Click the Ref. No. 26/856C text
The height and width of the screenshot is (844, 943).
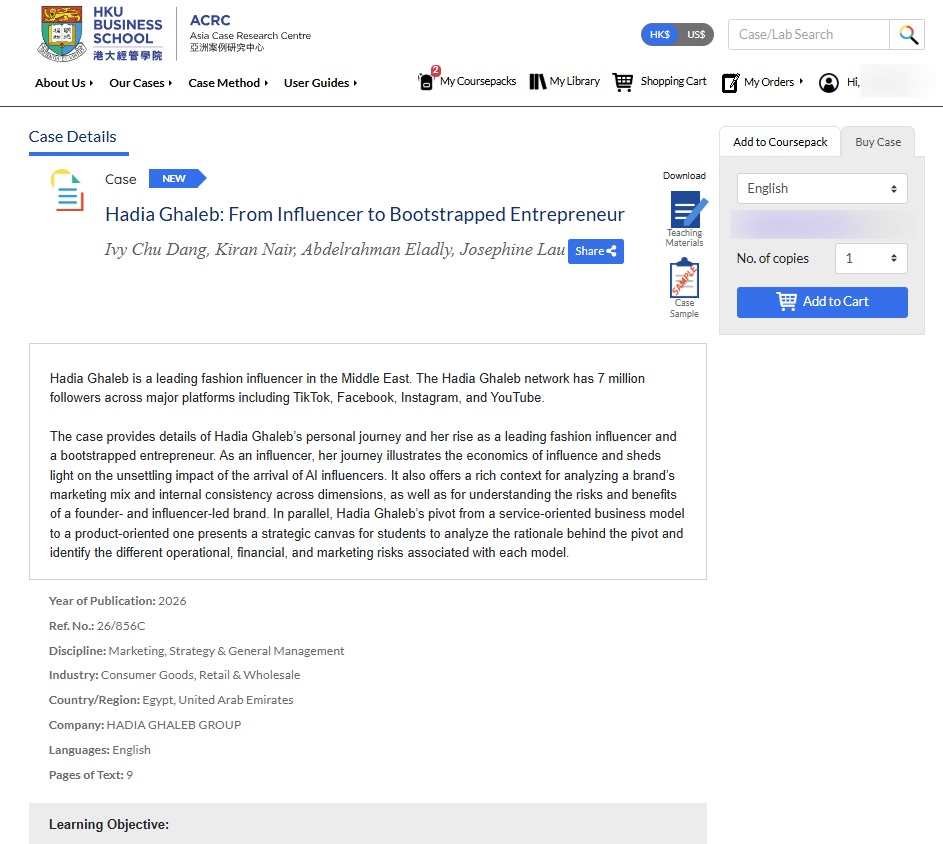pyautogui.click(x=97, y=626)
